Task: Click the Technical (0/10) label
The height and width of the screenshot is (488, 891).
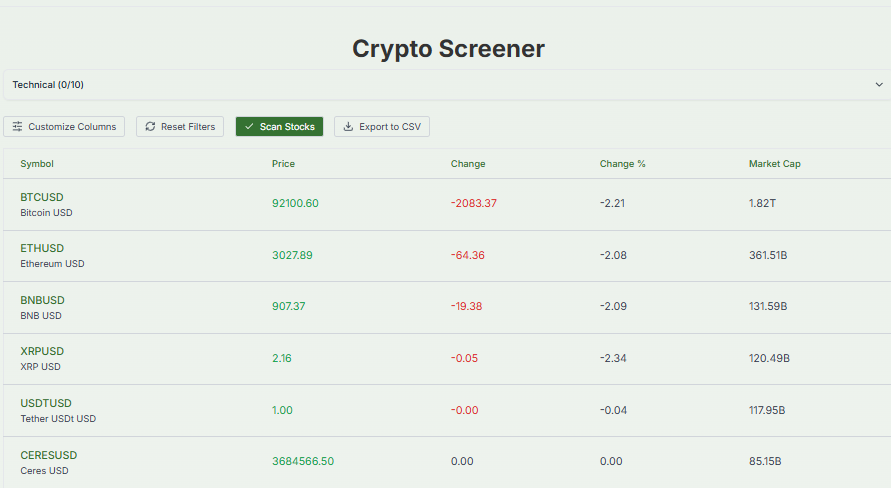Action: 48,85
